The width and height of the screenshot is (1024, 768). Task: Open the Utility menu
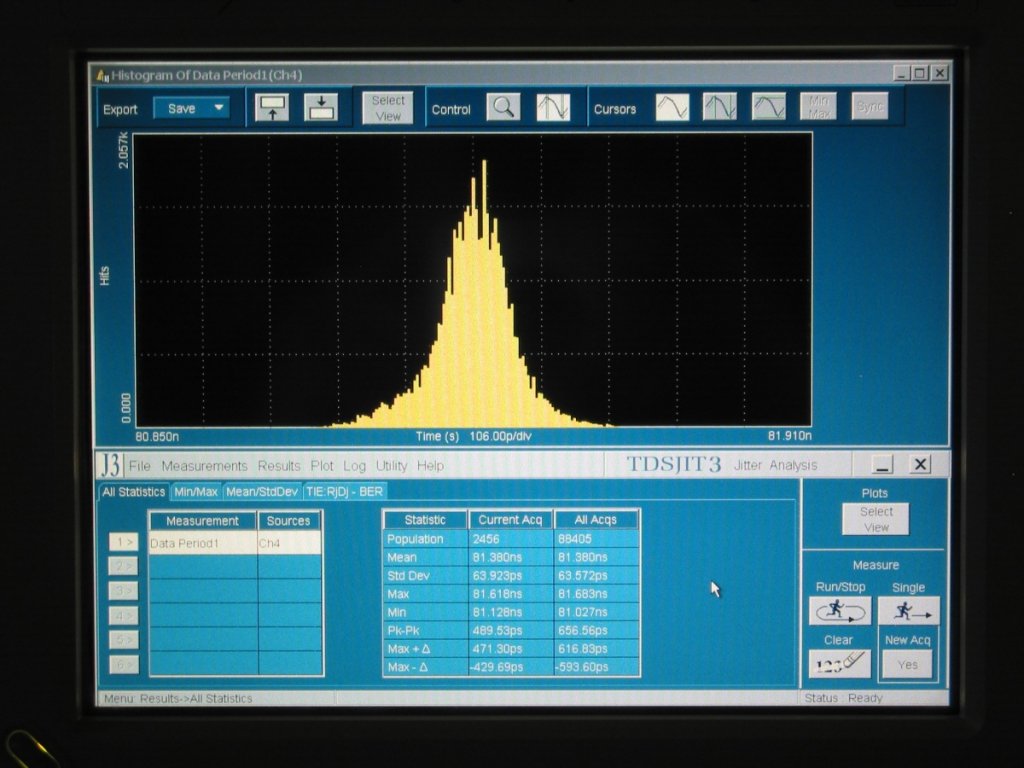pos(391,466)
